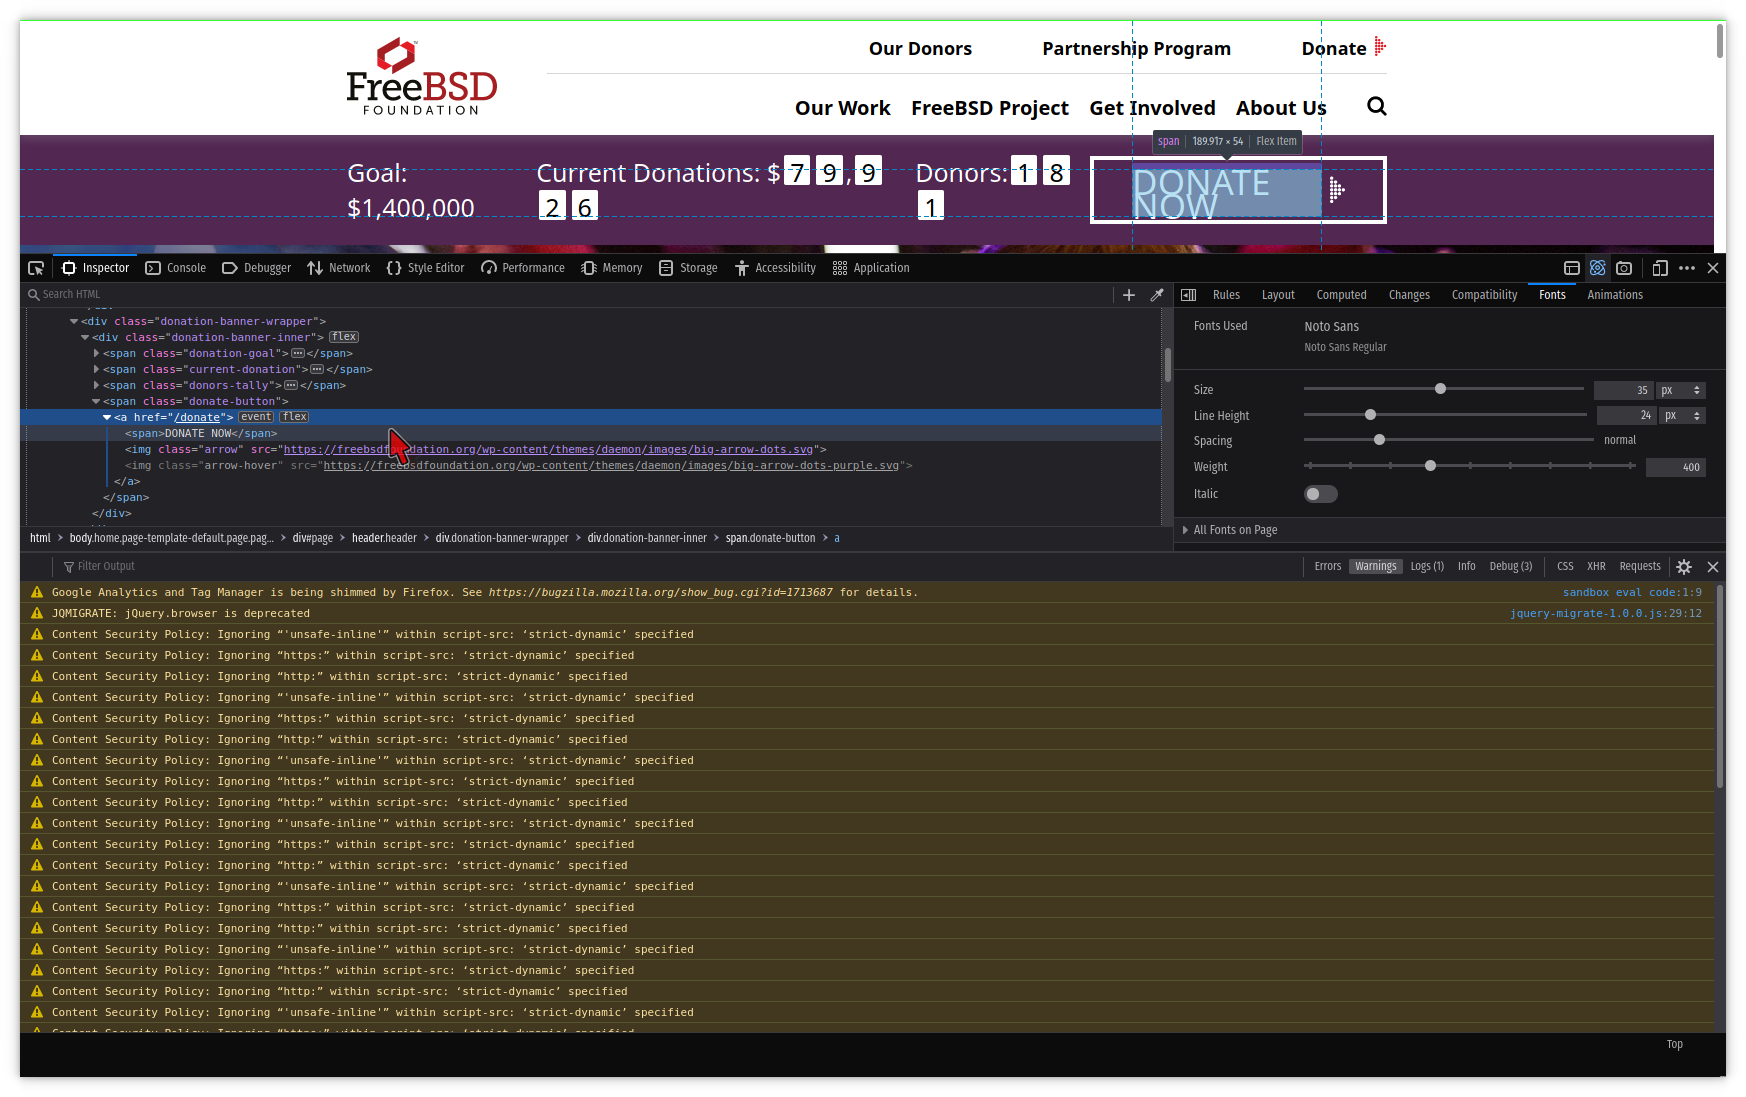Activate the element picker tool
Viewport: 1746px width, 1097px height.
click(36, 268)
